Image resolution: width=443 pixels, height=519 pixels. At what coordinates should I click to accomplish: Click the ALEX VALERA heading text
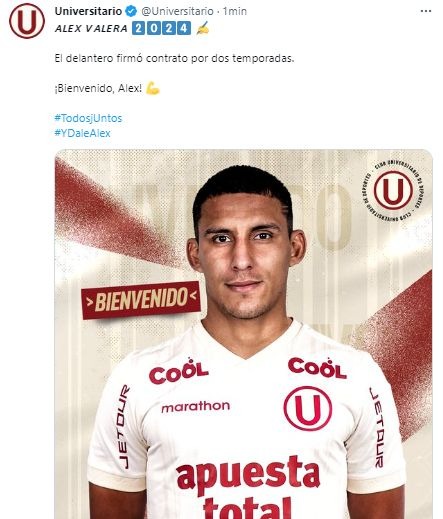click(91, 28)
